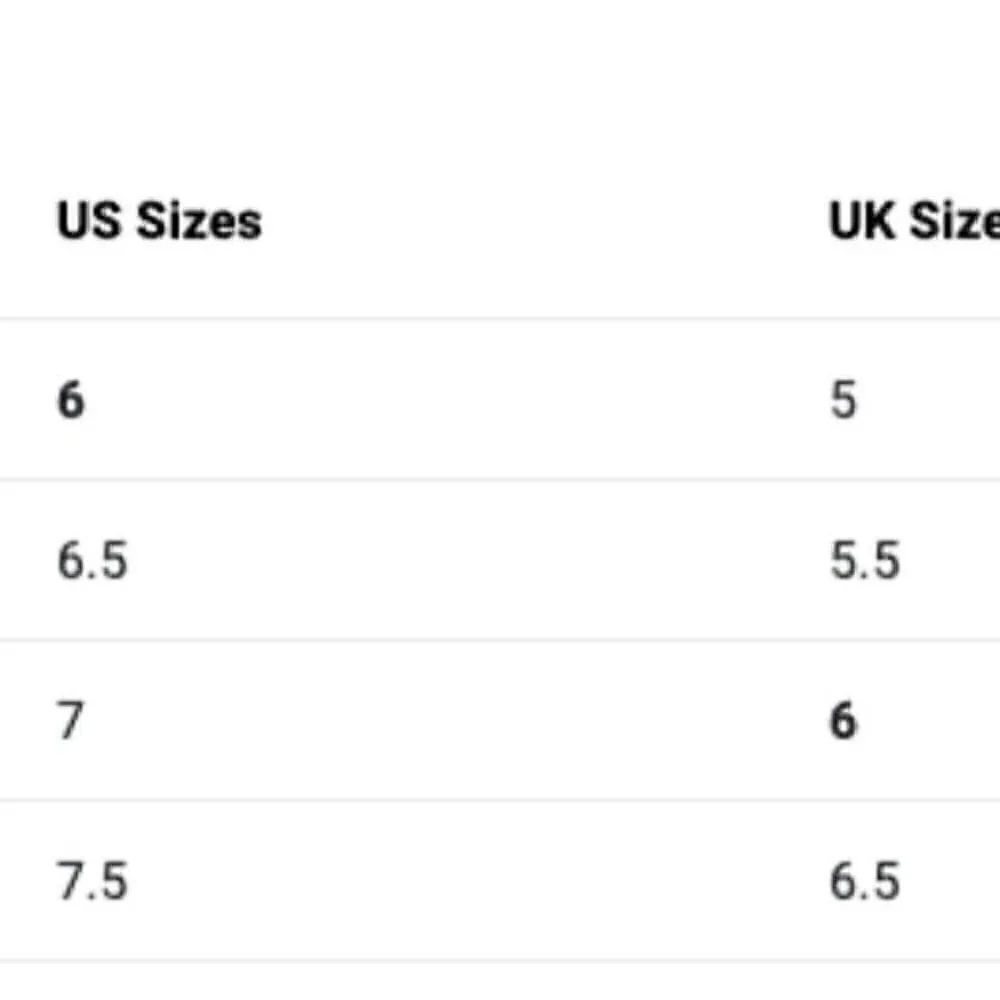Click empty space between US 7 and UK 6

coord(457,721)
